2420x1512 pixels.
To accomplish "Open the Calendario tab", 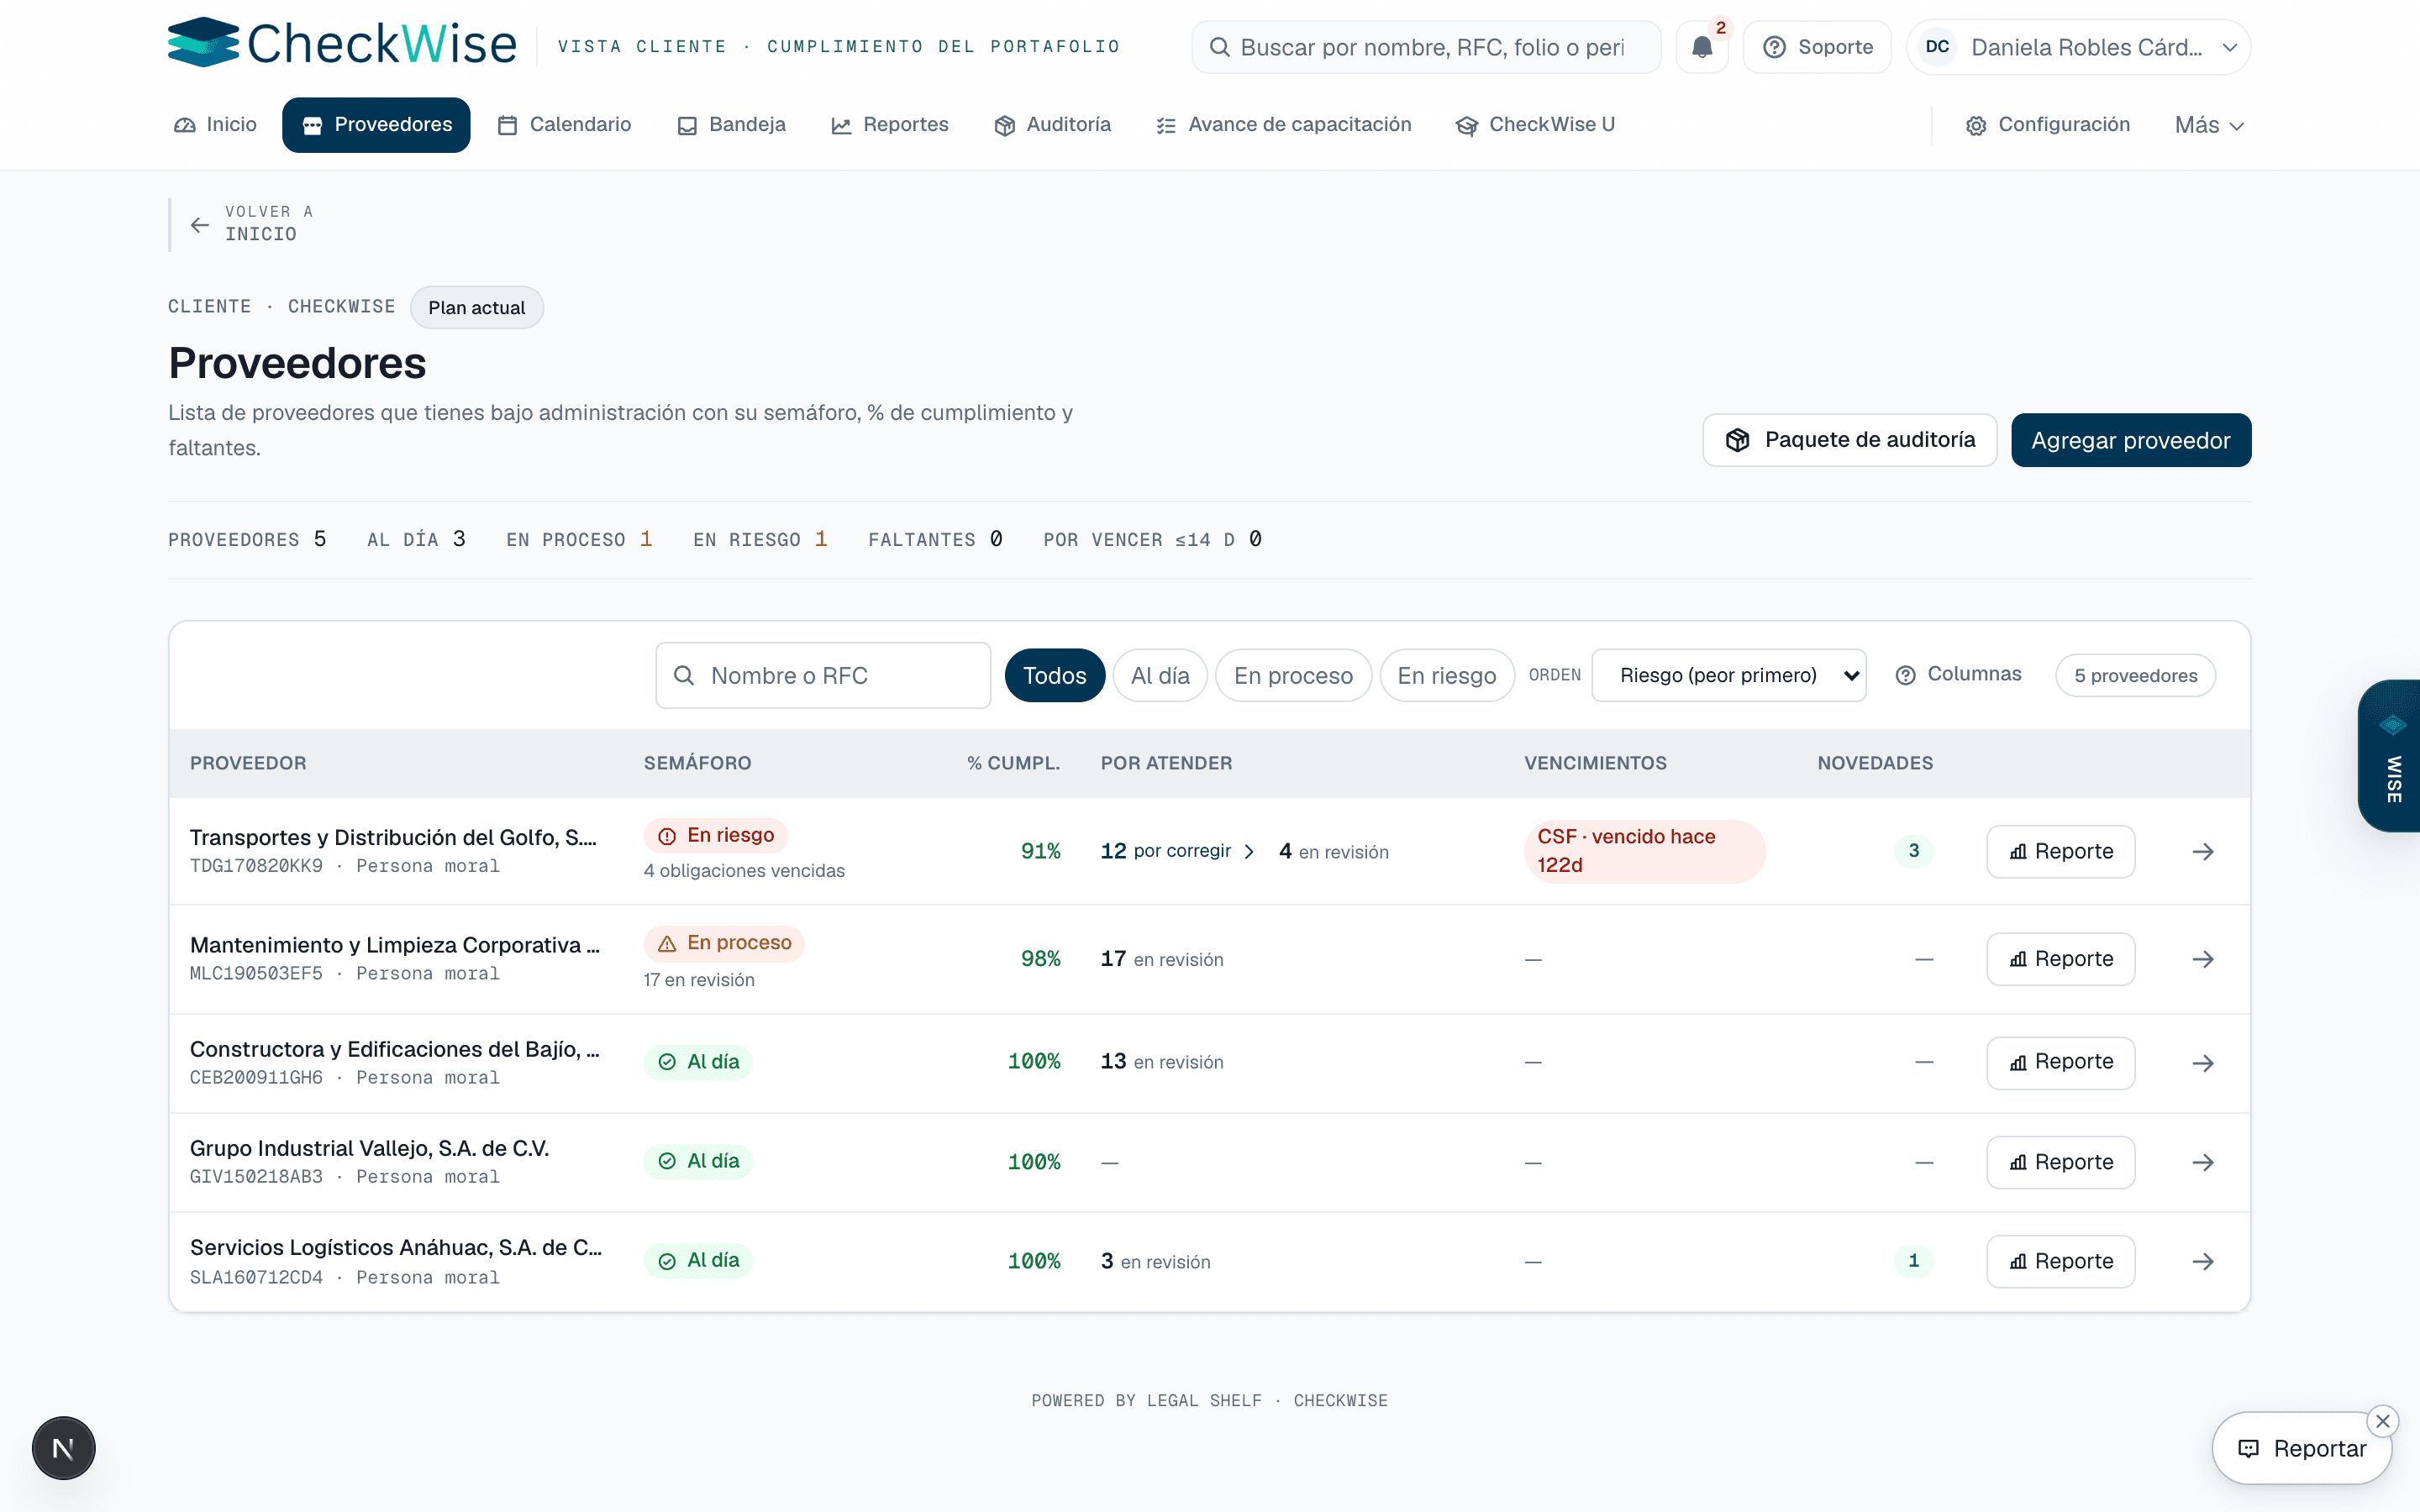I will tap(565, 124).
